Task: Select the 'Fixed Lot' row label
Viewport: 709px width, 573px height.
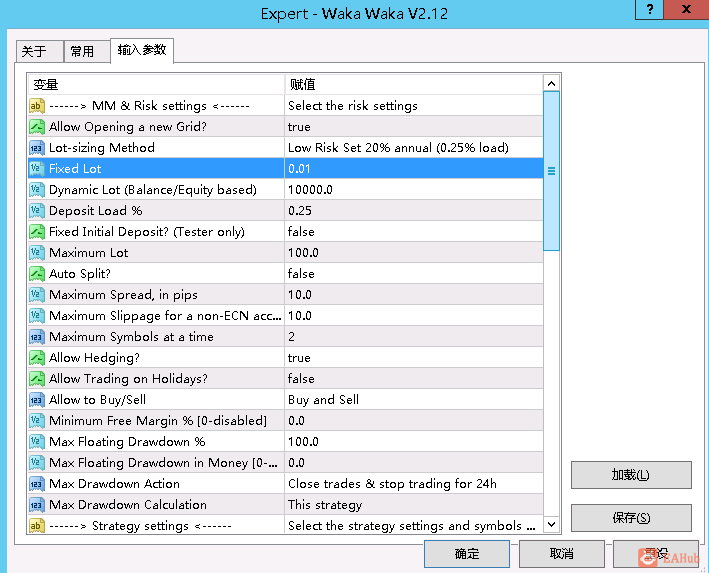Action: coord(75,169)
